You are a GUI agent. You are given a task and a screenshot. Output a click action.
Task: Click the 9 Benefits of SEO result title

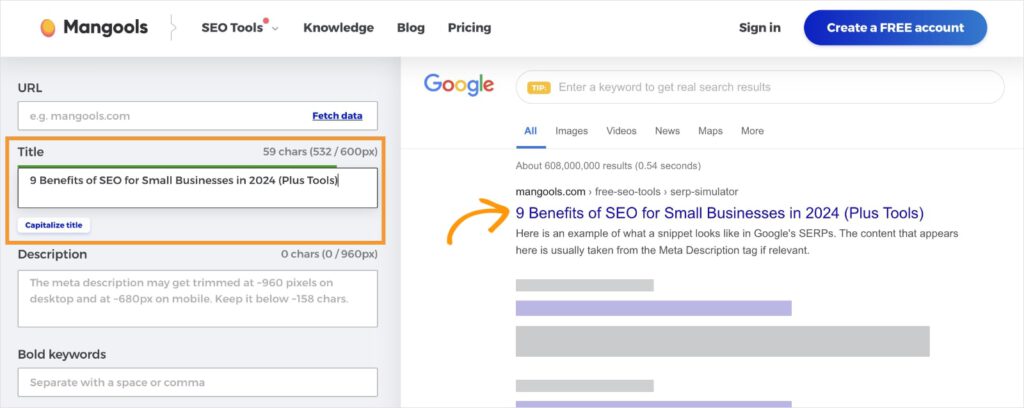click(720, 213)
